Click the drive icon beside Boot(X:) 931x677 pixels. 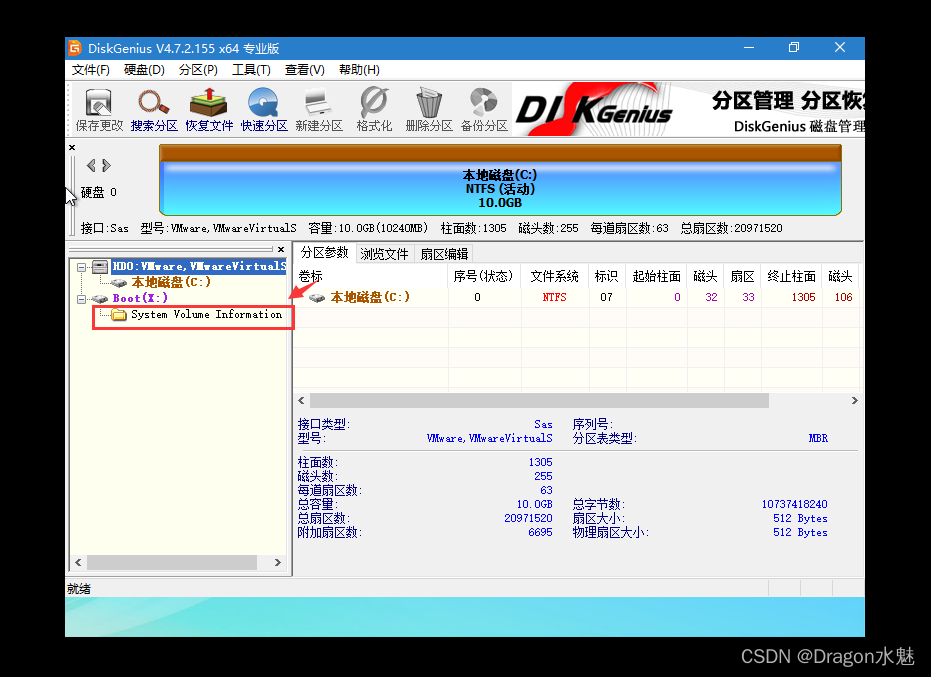tap(100, 299)
